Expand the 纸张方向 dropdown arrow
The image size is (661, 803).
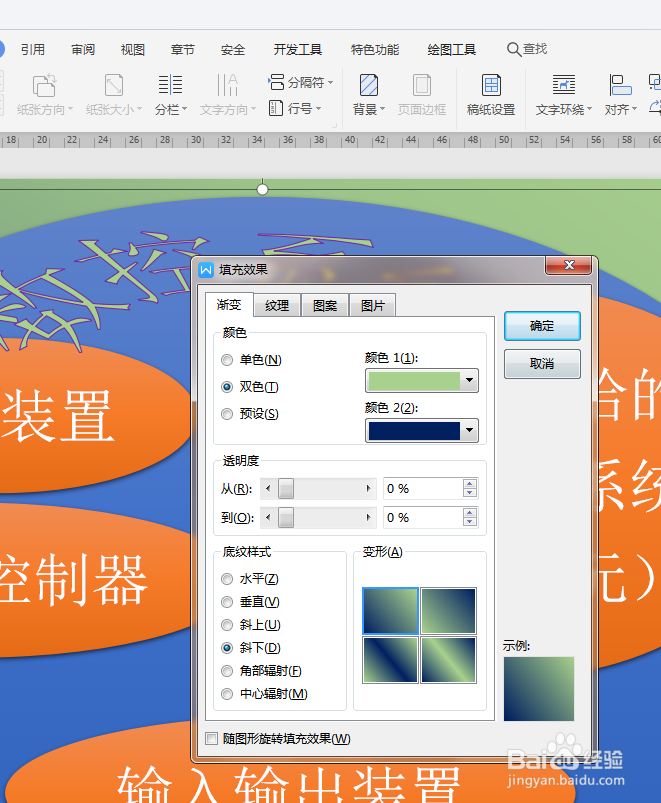click(71, 109)
